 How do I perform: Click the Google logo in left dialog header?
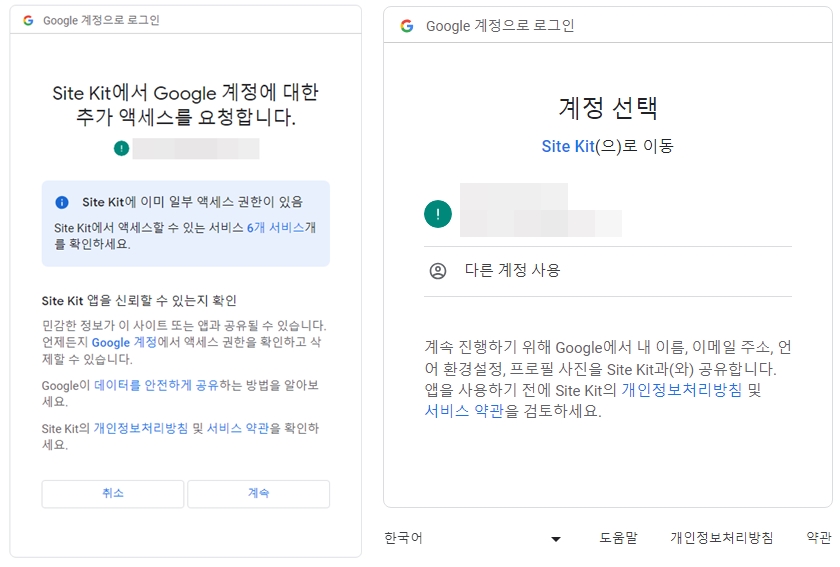click(28, 20)
